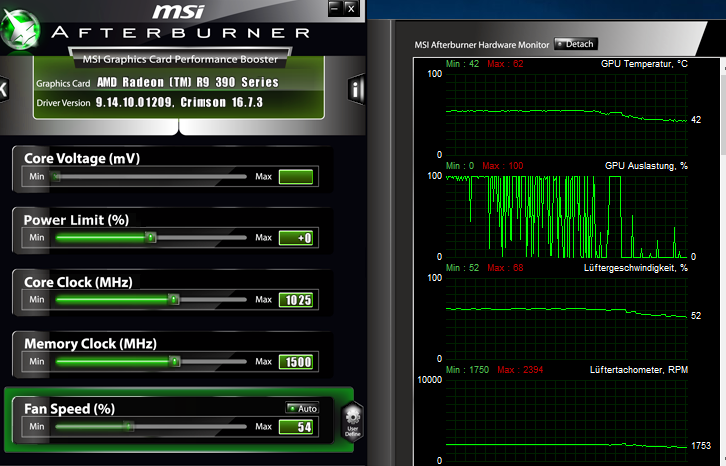Click the GPU Auslastung usage graph
726x466 pixels.
(x=567, y=216)
